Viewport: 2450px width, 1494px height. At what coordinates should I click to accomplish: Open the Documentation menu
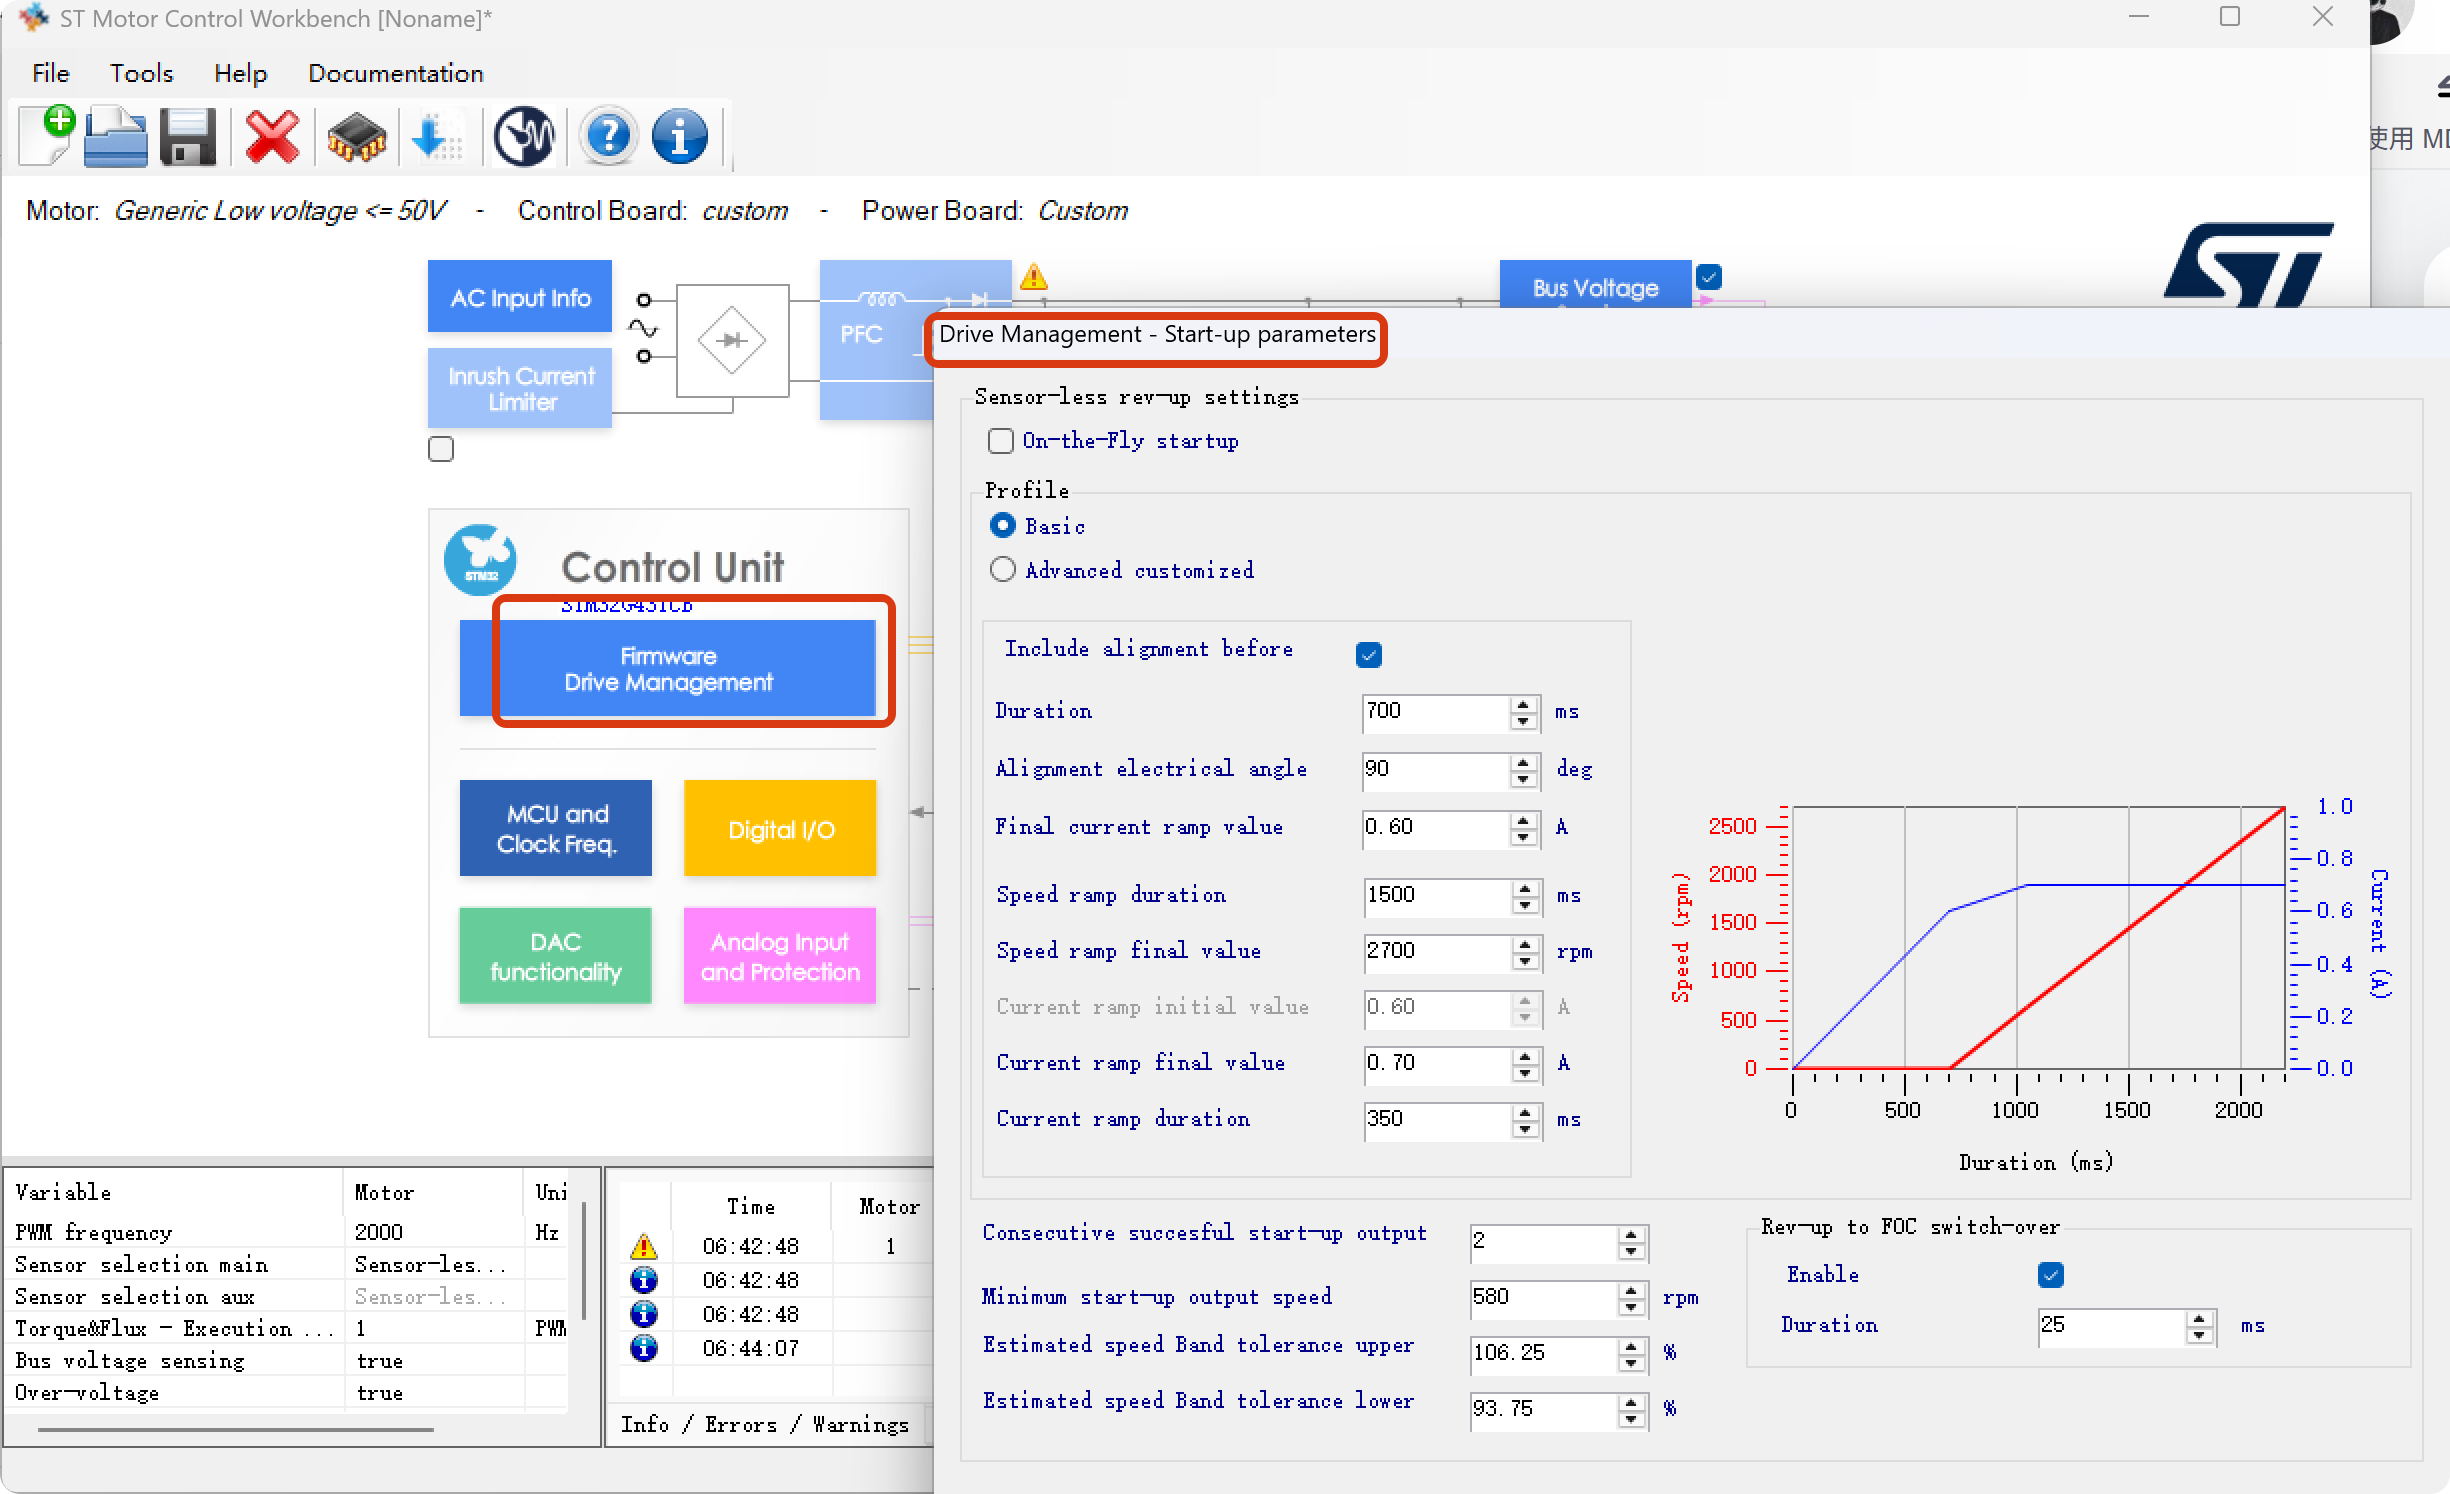coord(395,73)
